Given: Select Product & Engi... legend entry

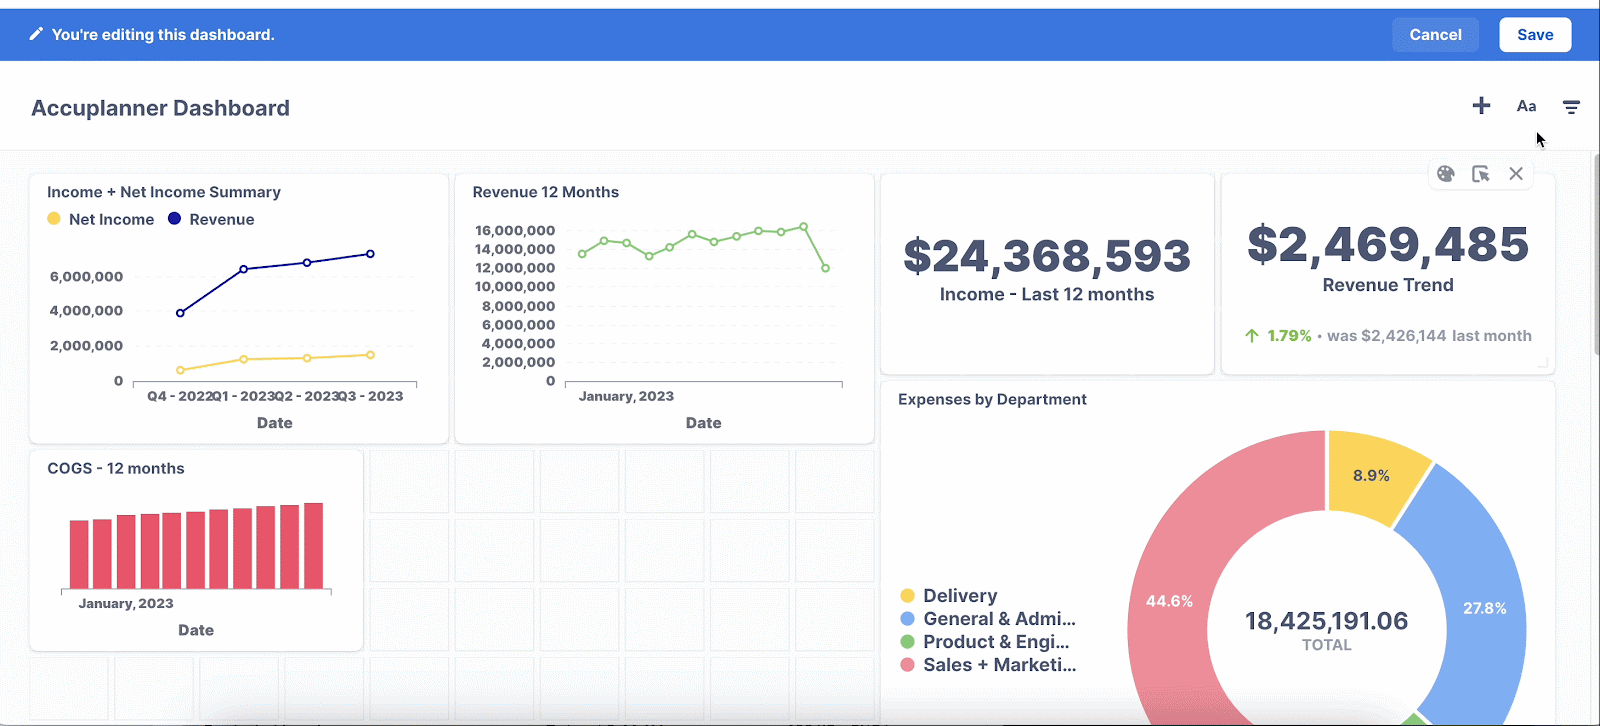Looking at the screenshot, I should pyautogui.click(x=985, y=642).
